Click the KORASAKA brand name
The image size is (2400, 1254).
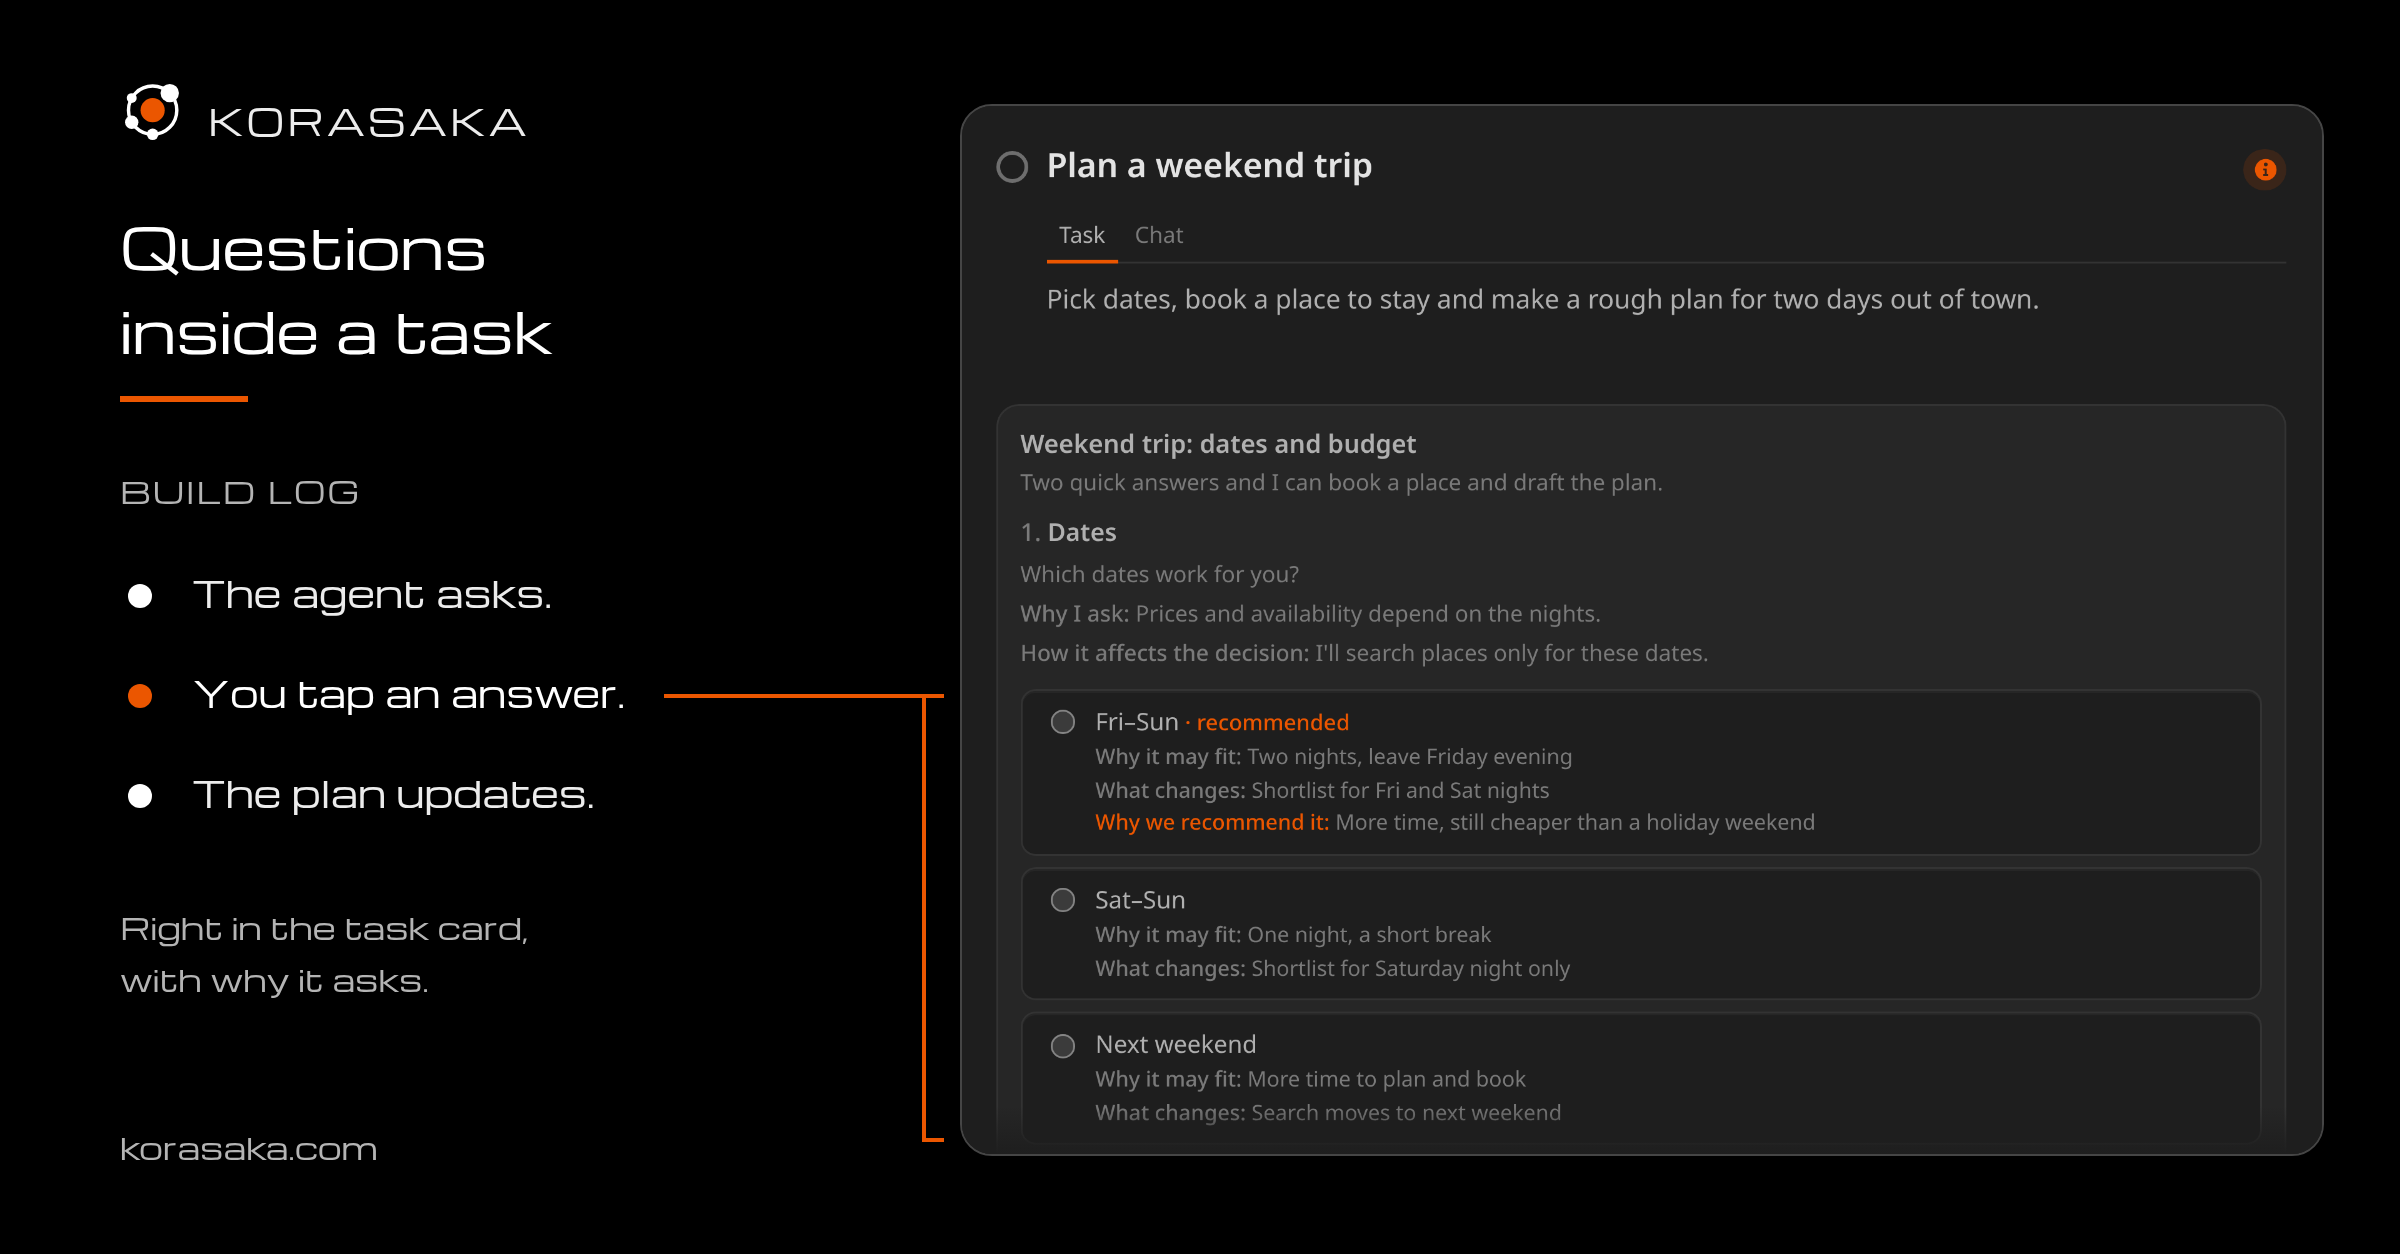[x=367, y=123]
